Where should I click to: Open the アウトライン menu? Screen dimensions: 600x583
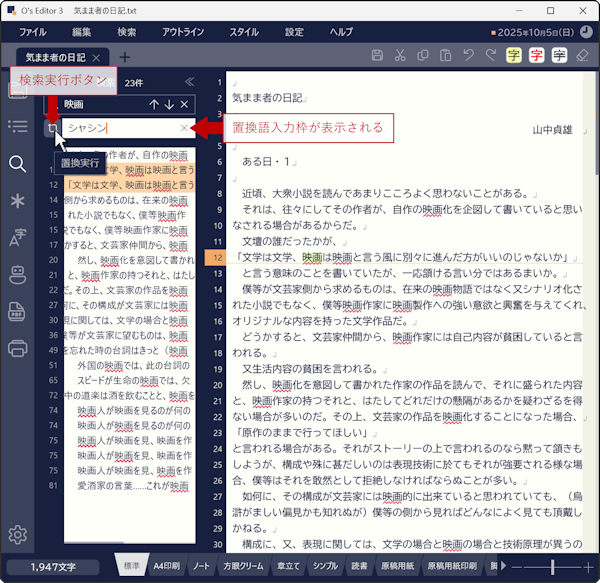coord(182,32)
